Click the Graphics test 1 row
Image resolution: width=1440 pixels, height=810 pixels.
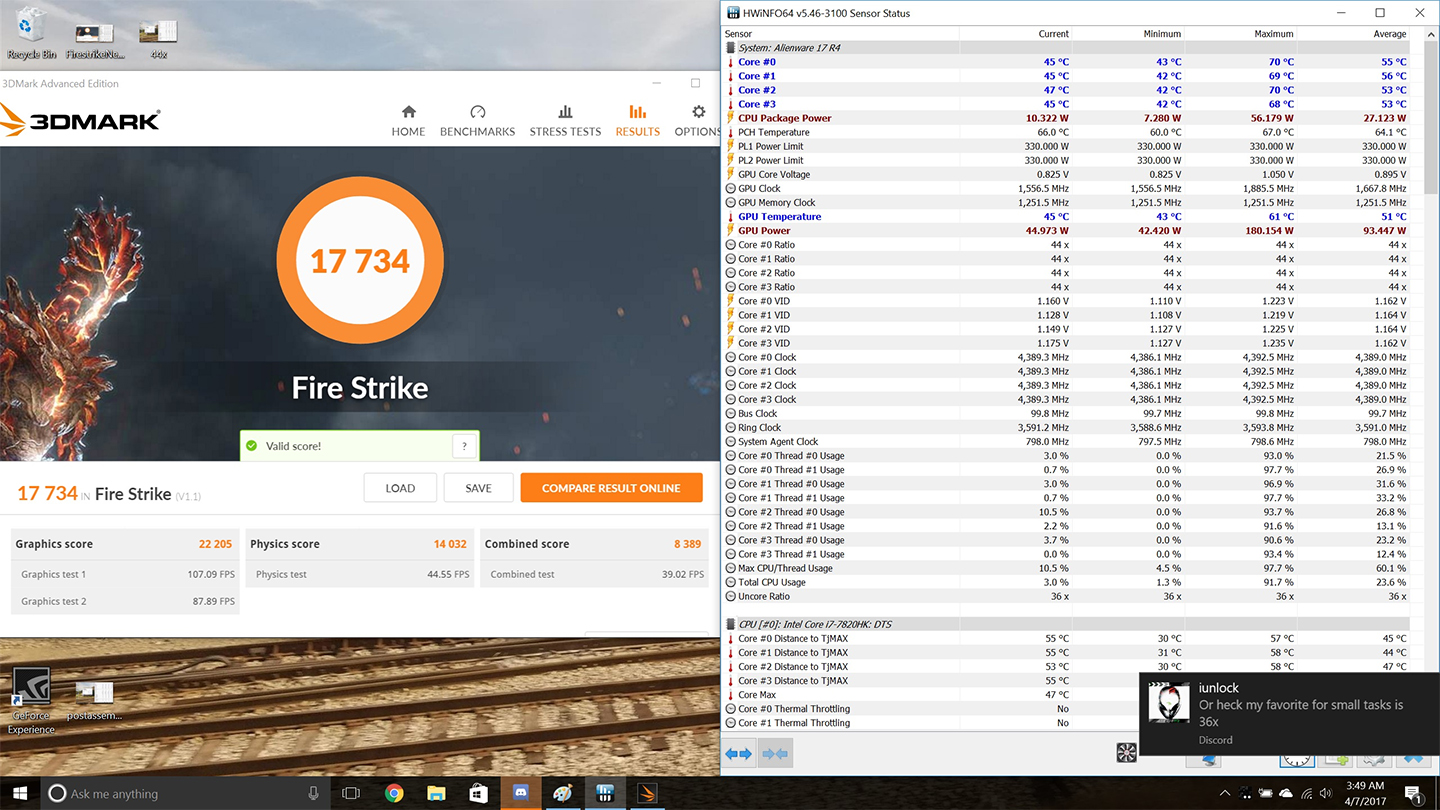point(126,574)
